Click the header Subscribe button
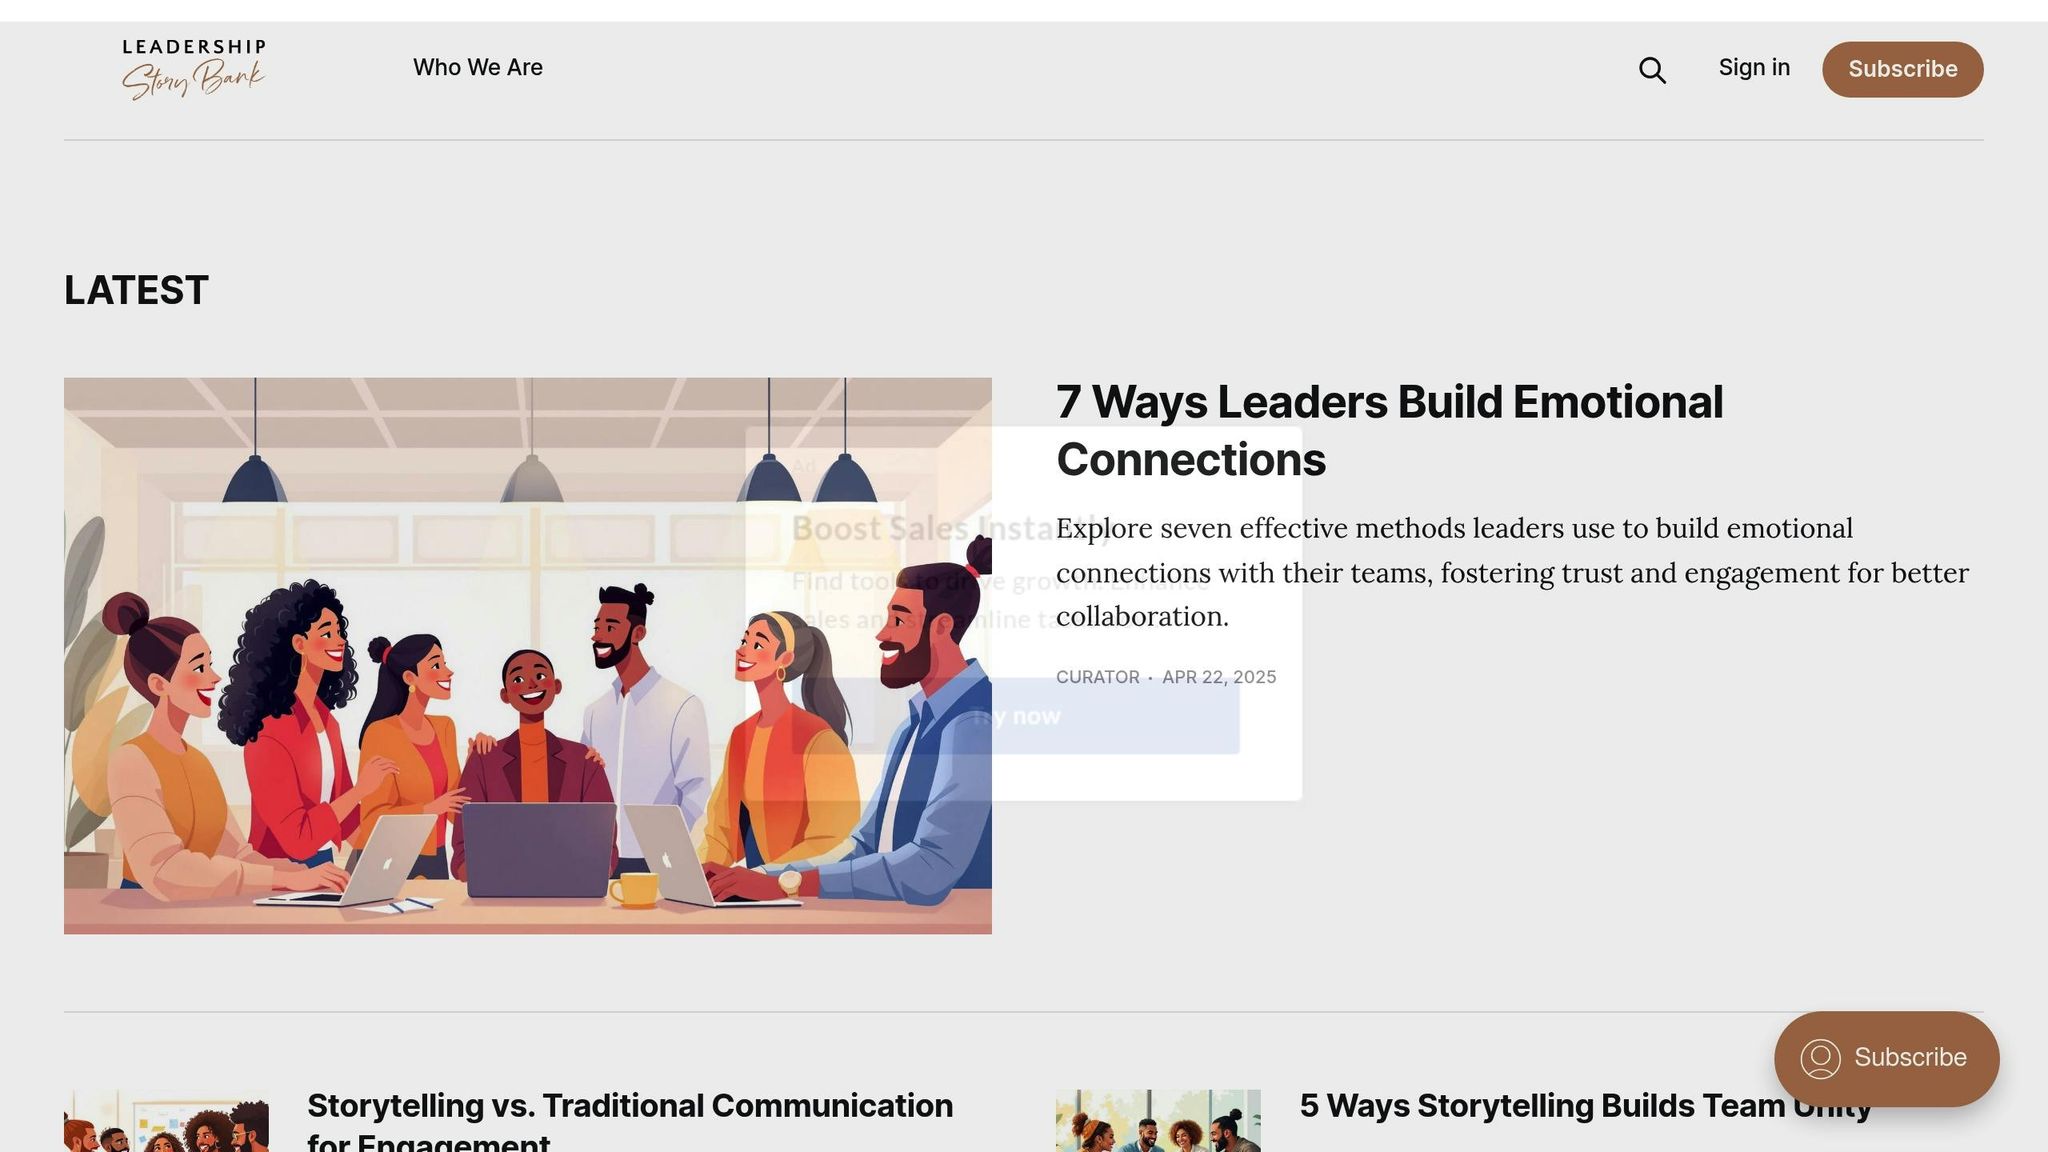This screenshot has height=1152, width=2048. [x=1902, y=69]
